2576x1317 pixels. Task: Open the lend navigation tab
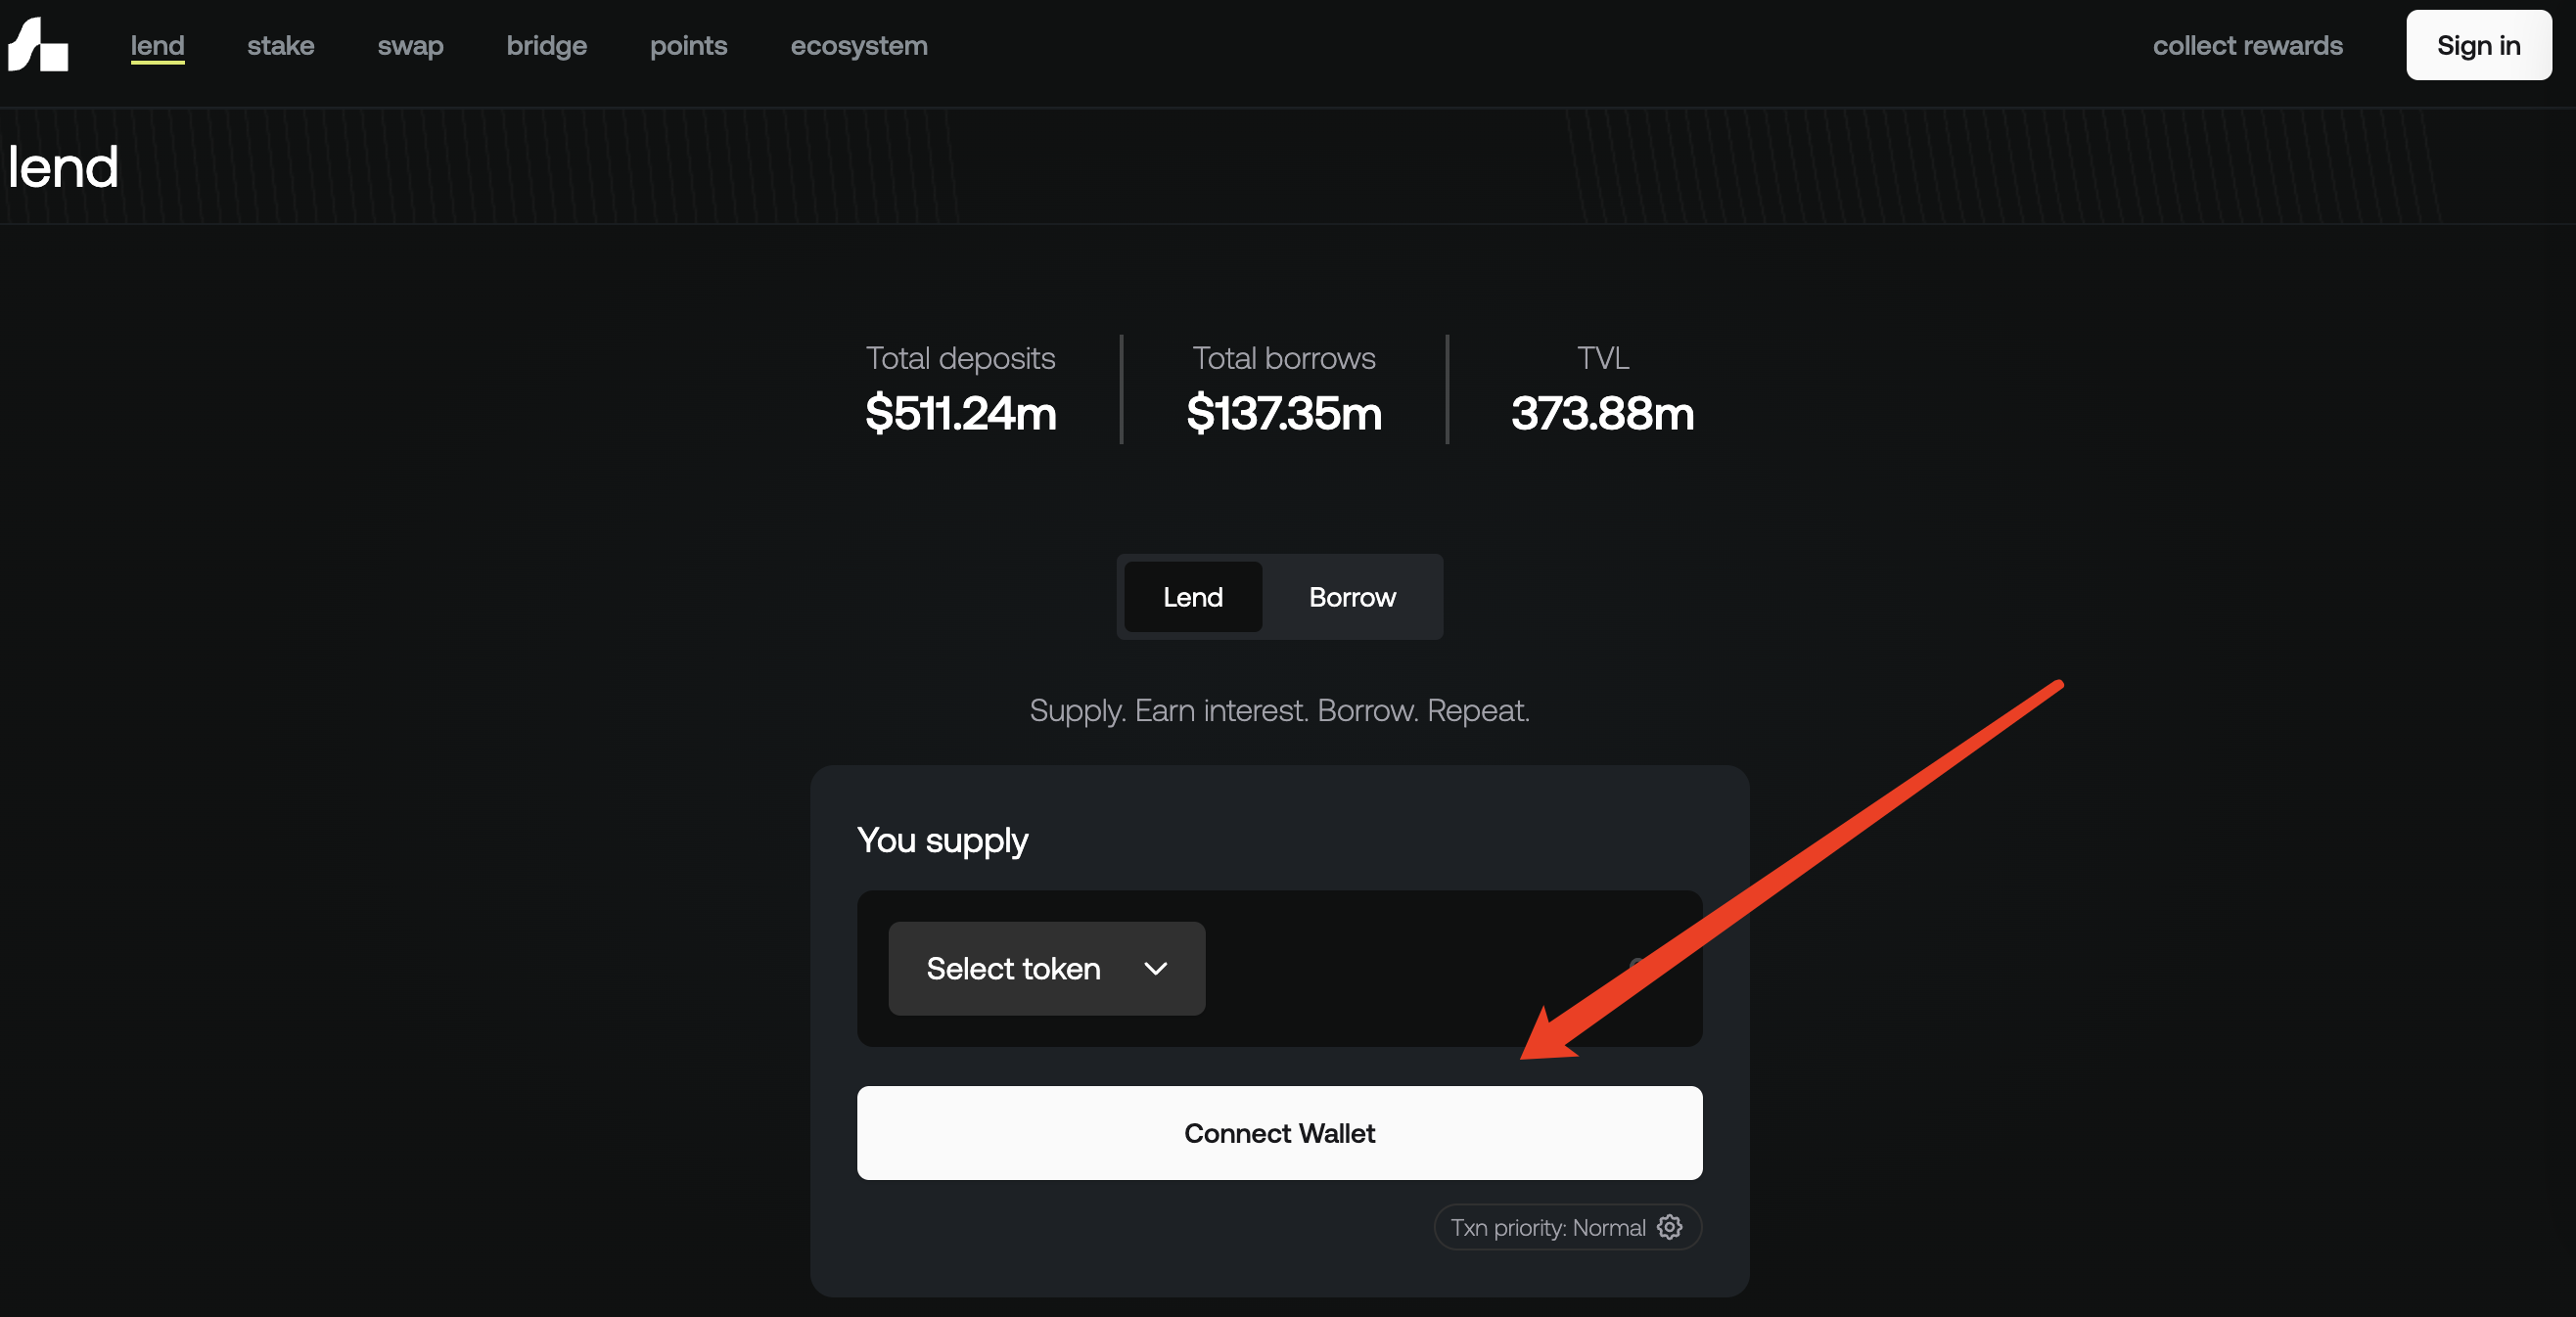(x=157, y=46)
